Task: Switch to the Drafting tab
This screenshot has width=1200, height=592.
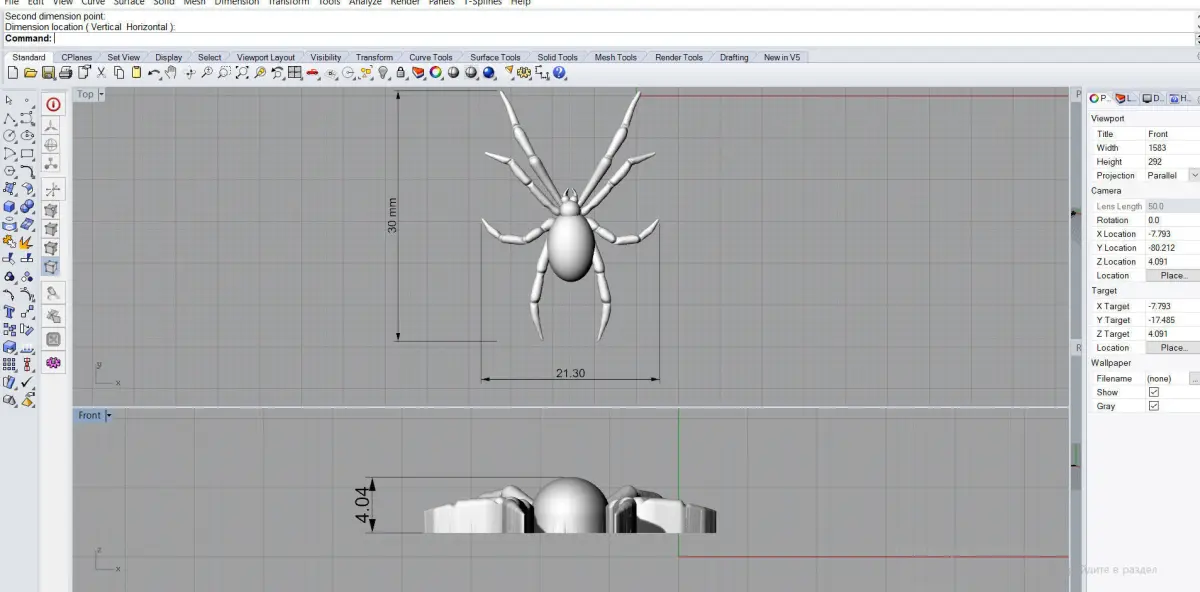Action: 734,57
